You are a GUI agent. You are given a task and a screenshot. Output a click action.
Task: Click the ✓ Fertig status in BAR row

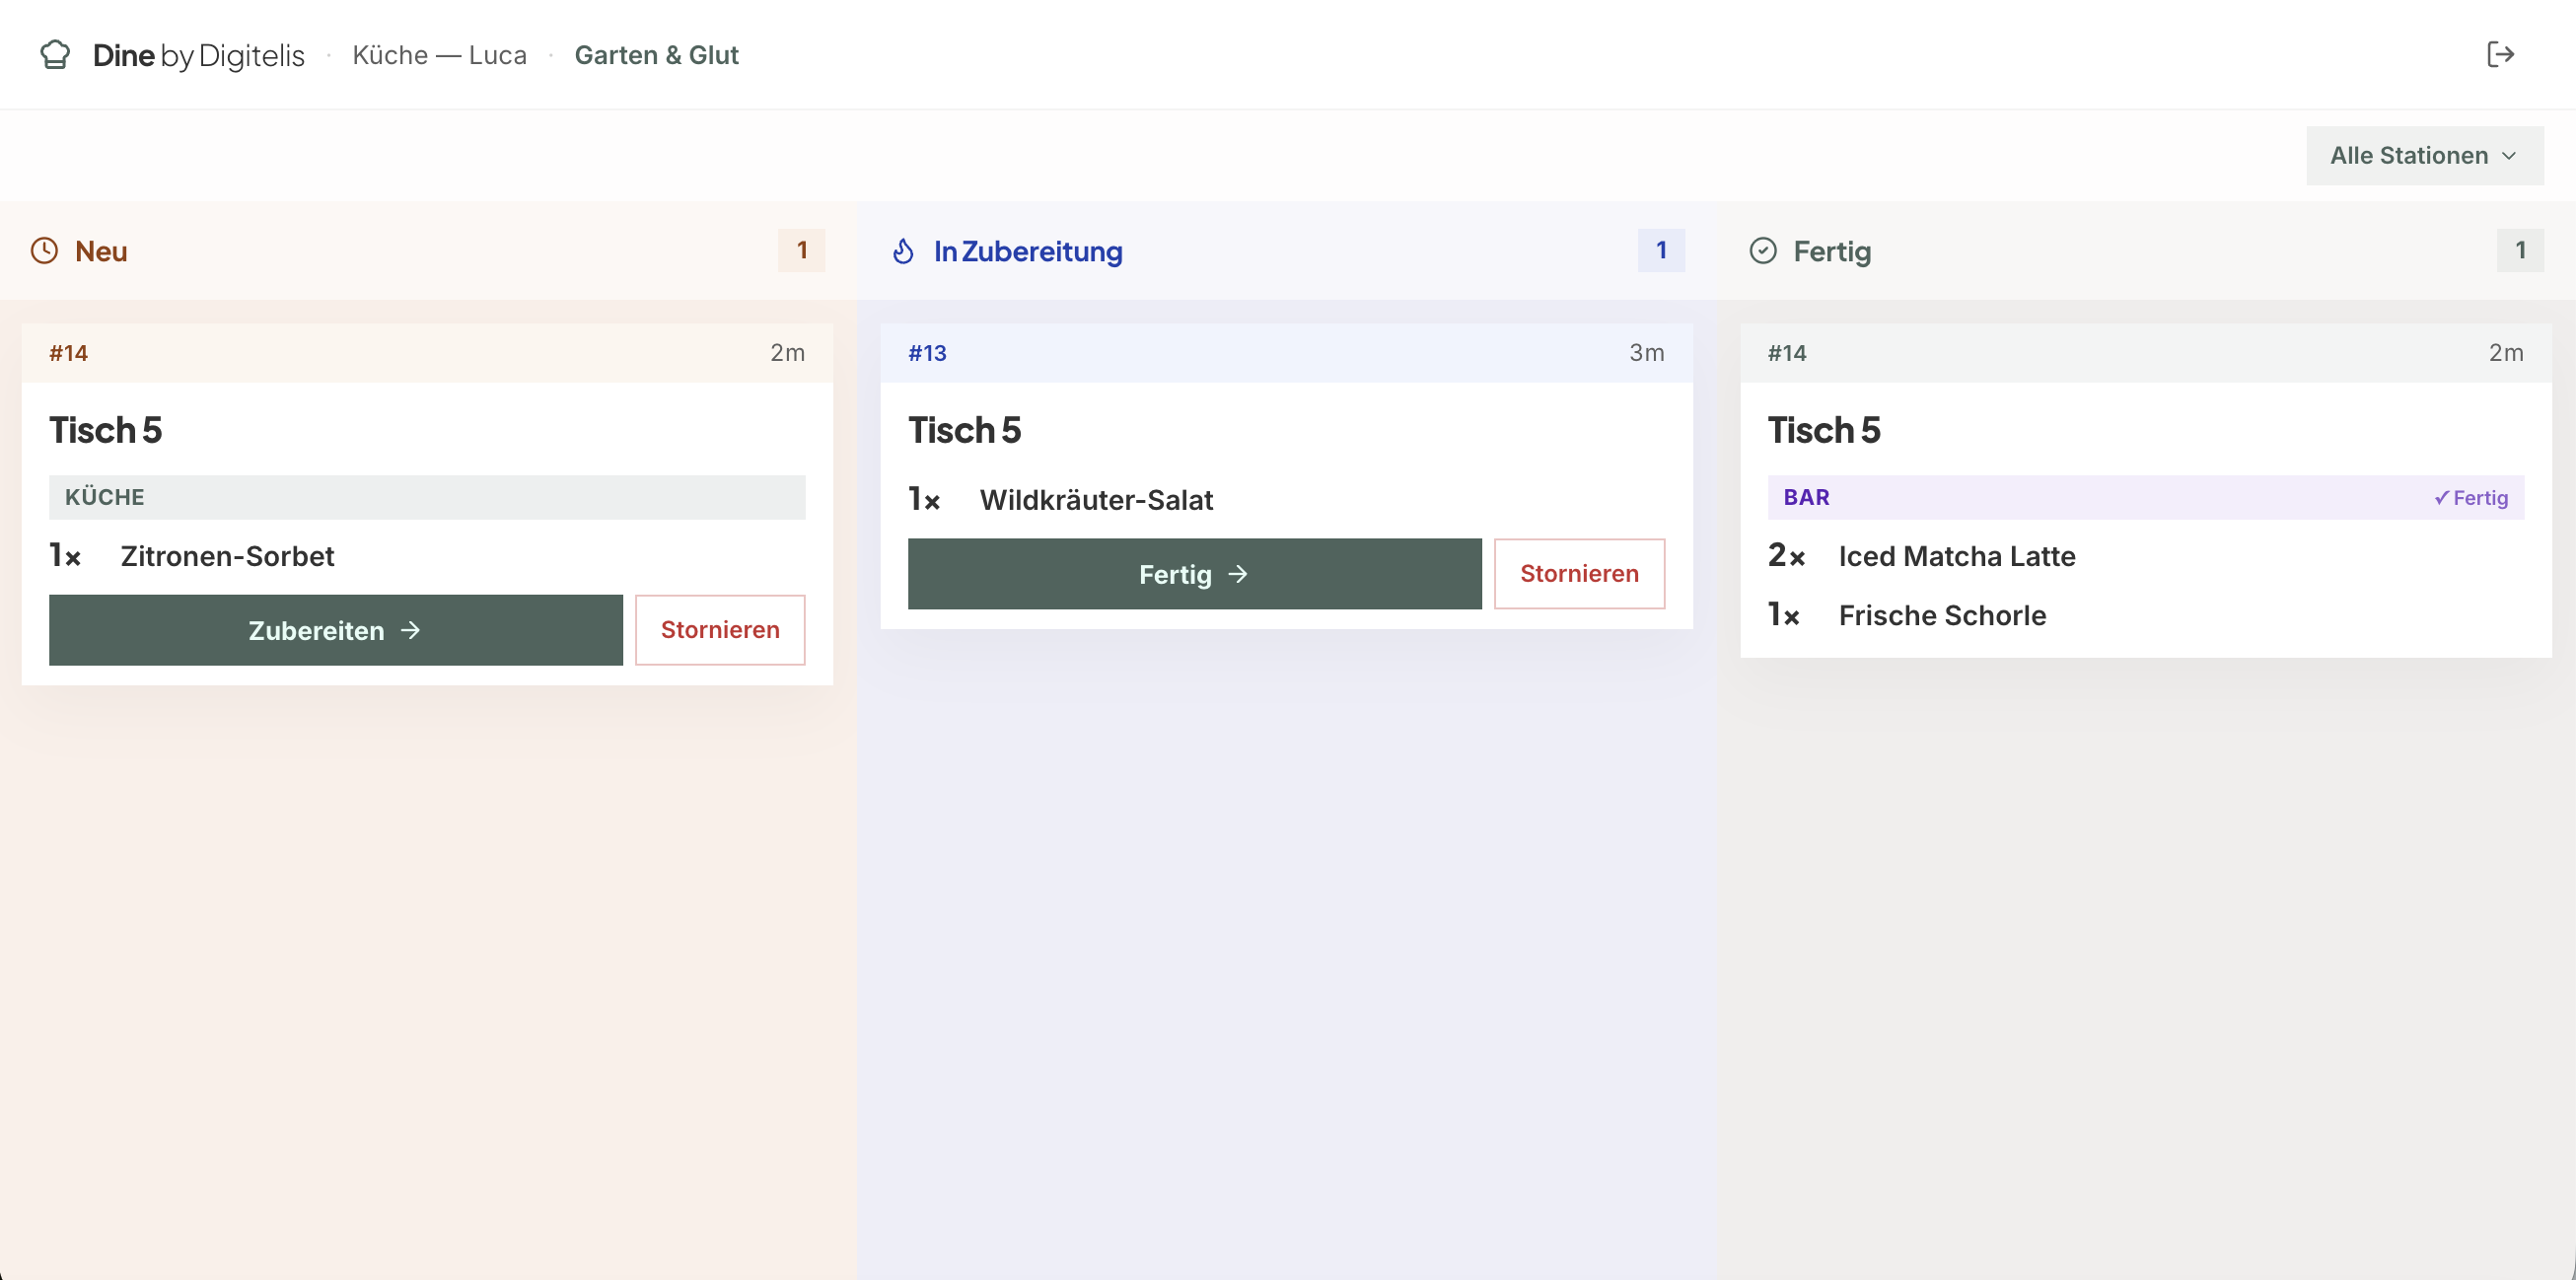click(2471, 497)
